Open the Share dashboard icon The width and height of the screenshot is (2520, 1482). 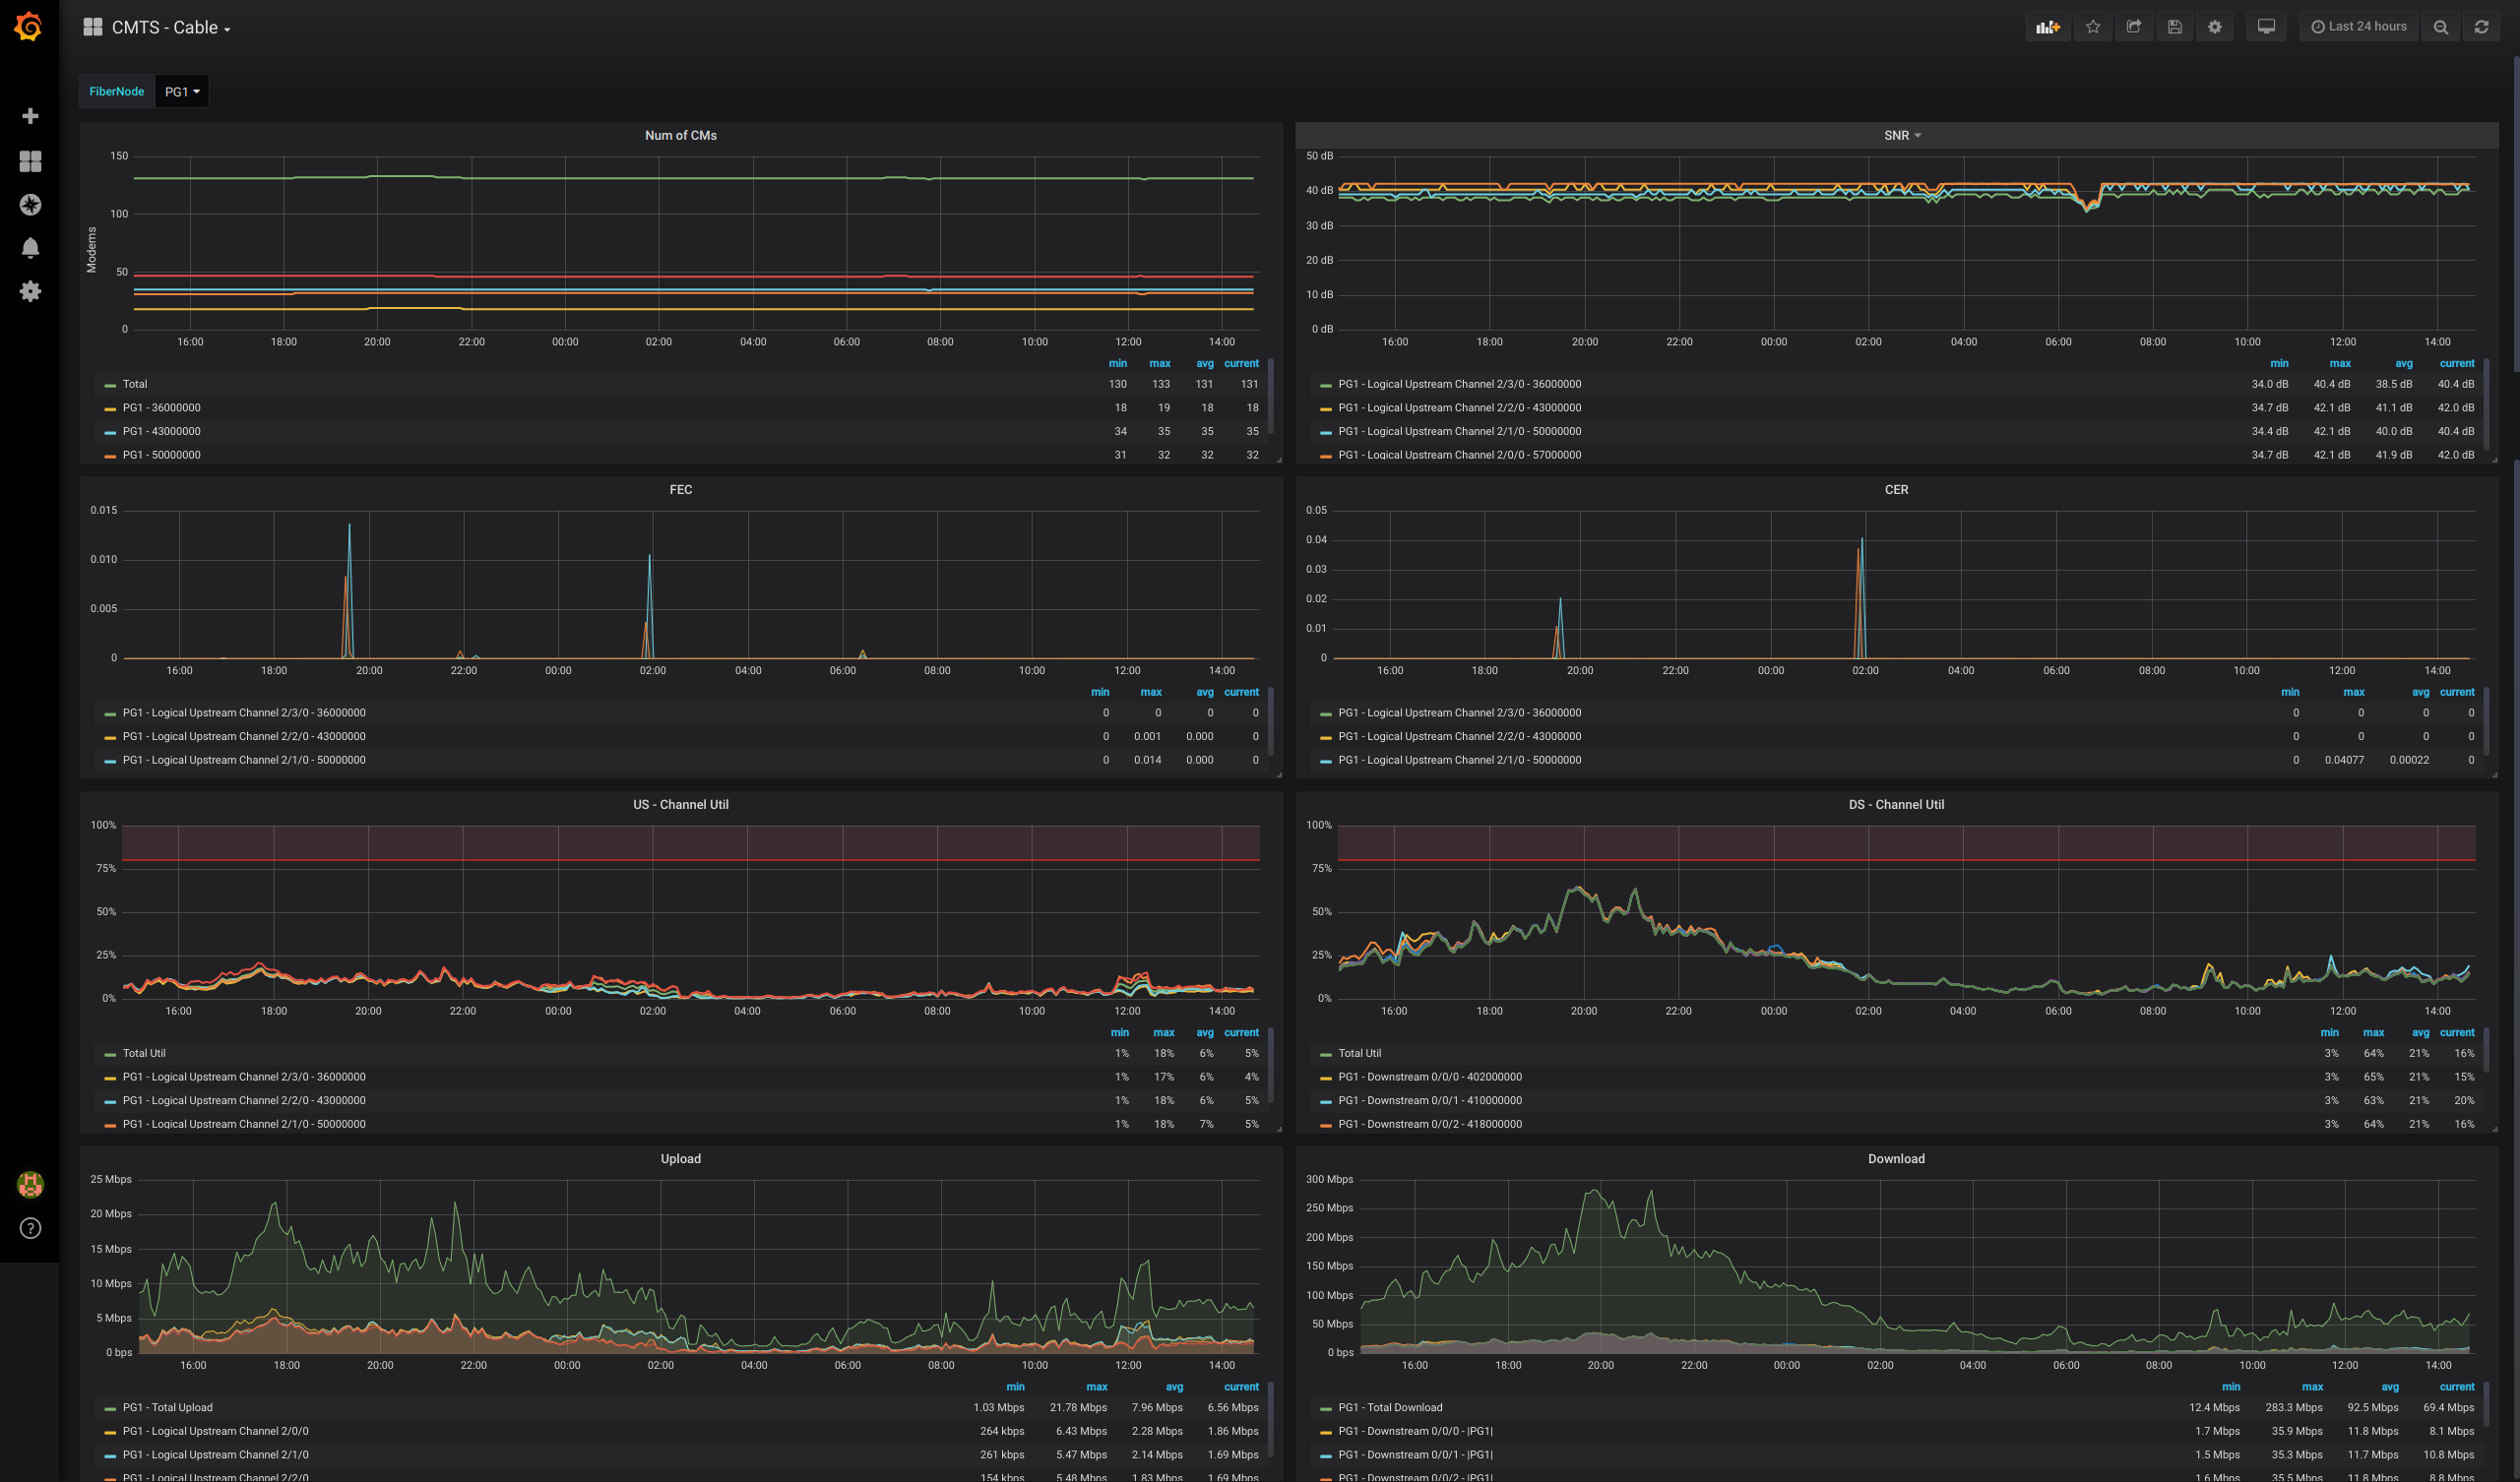[2133, 26]
